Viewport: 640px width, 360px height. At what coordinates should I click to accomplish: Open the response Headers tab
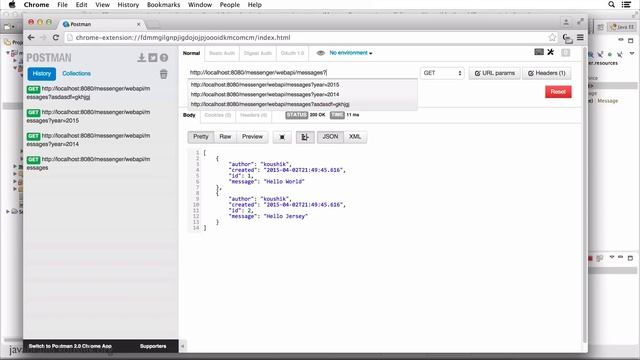(x=253, y=115)
